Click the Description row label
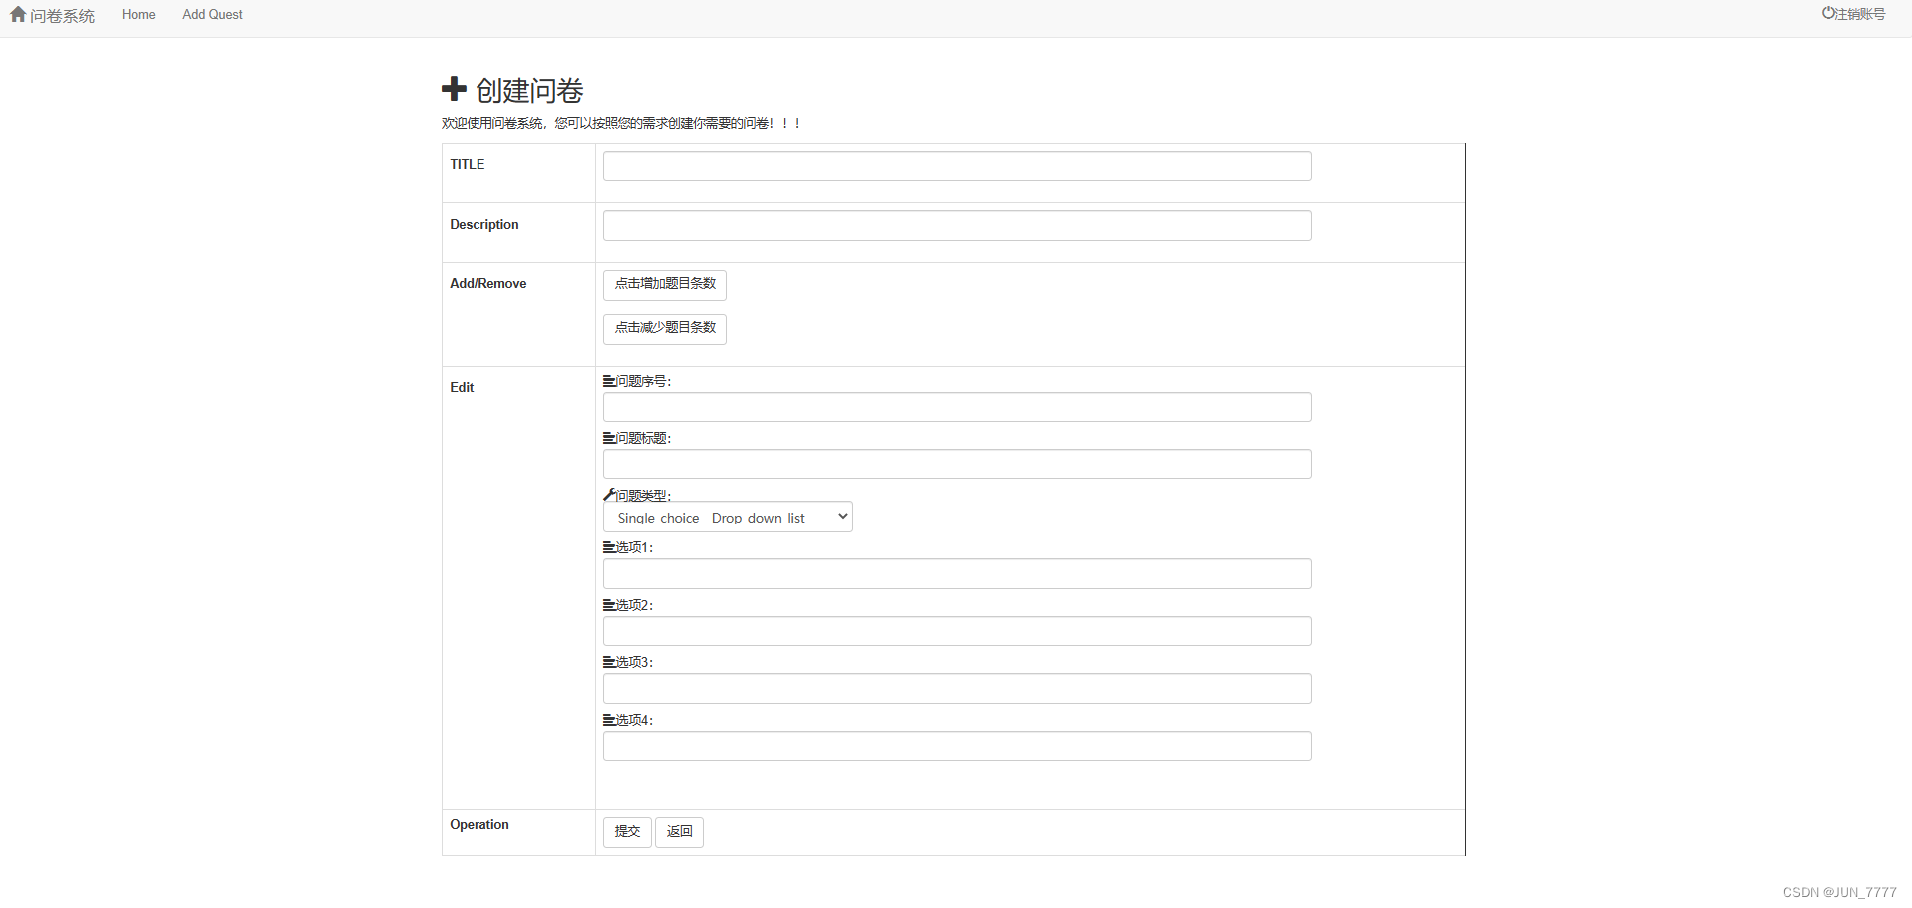Screen dimensions: 1912x908 click(484, 224)
